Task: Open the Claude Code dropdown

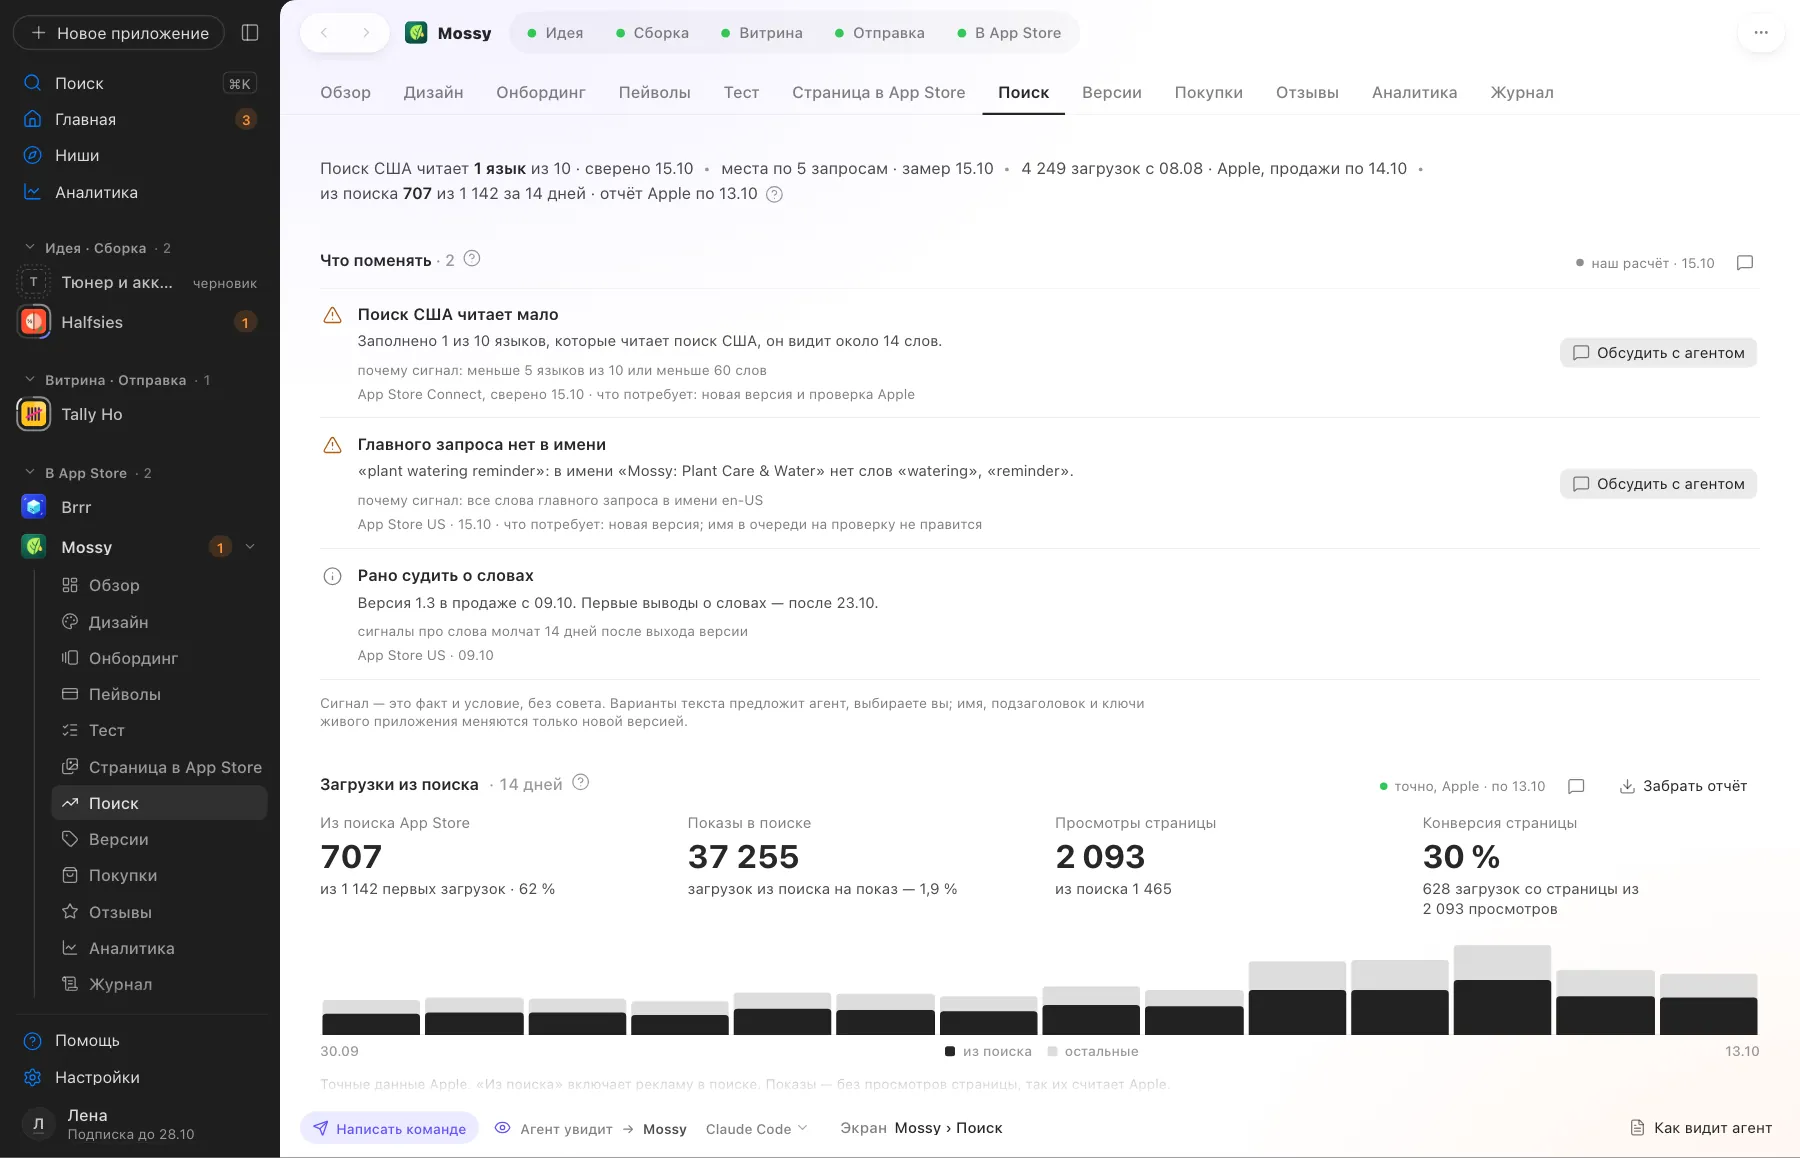Action: pyautogui.click(x=756, y=1128)
